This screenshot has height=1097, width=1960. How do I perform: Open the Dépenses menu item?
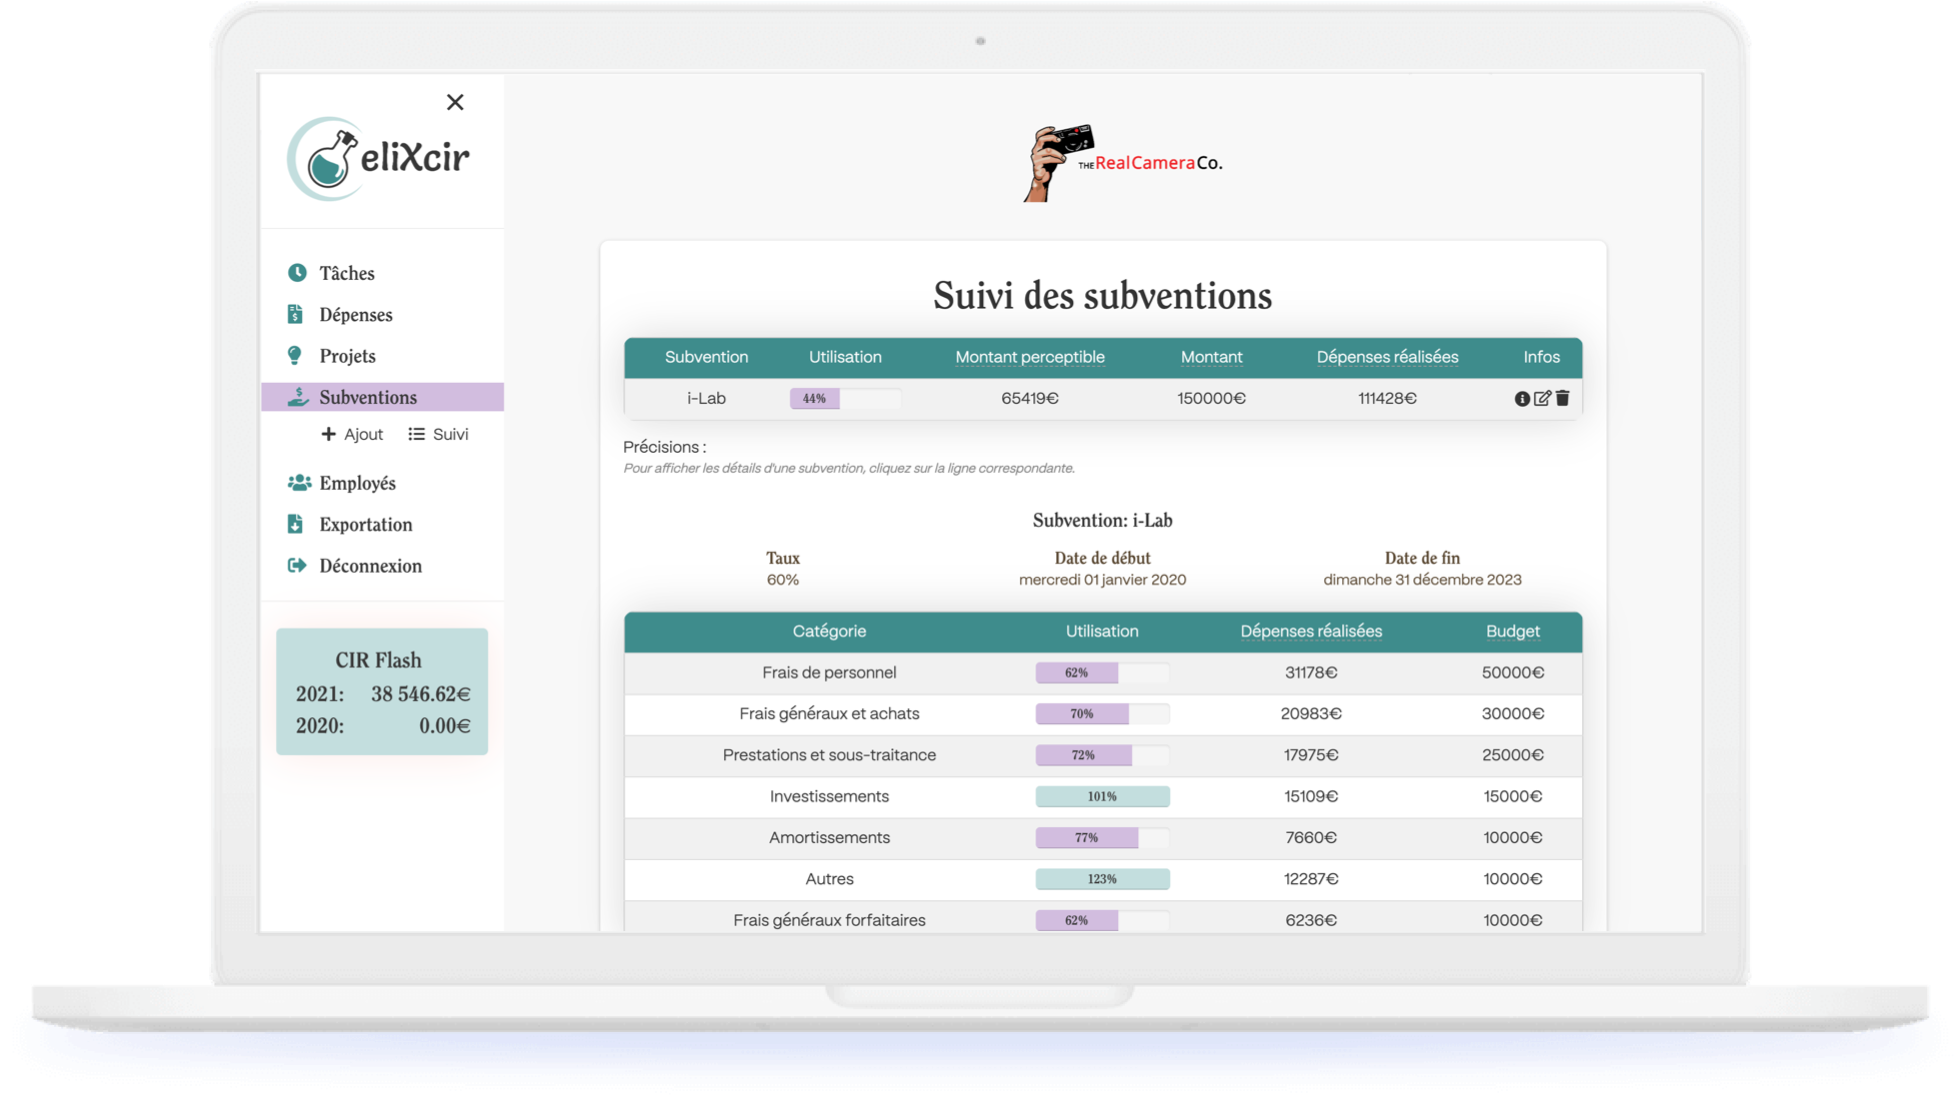tap(355, 315)
